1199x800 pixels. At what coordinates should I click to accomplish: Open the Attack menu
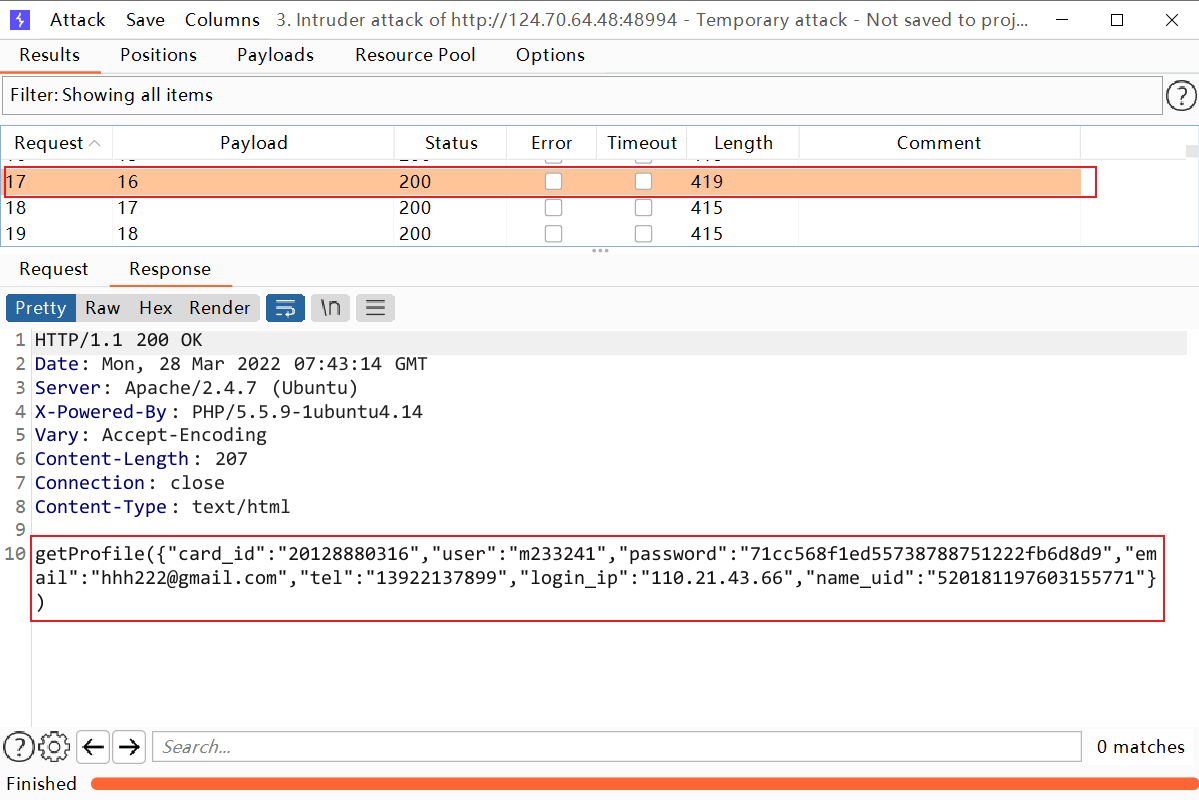point(77,20)
